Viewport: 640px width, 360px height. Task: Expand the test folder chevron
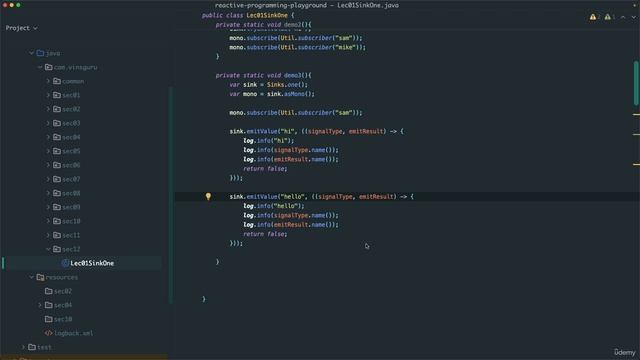coord(23,347)
